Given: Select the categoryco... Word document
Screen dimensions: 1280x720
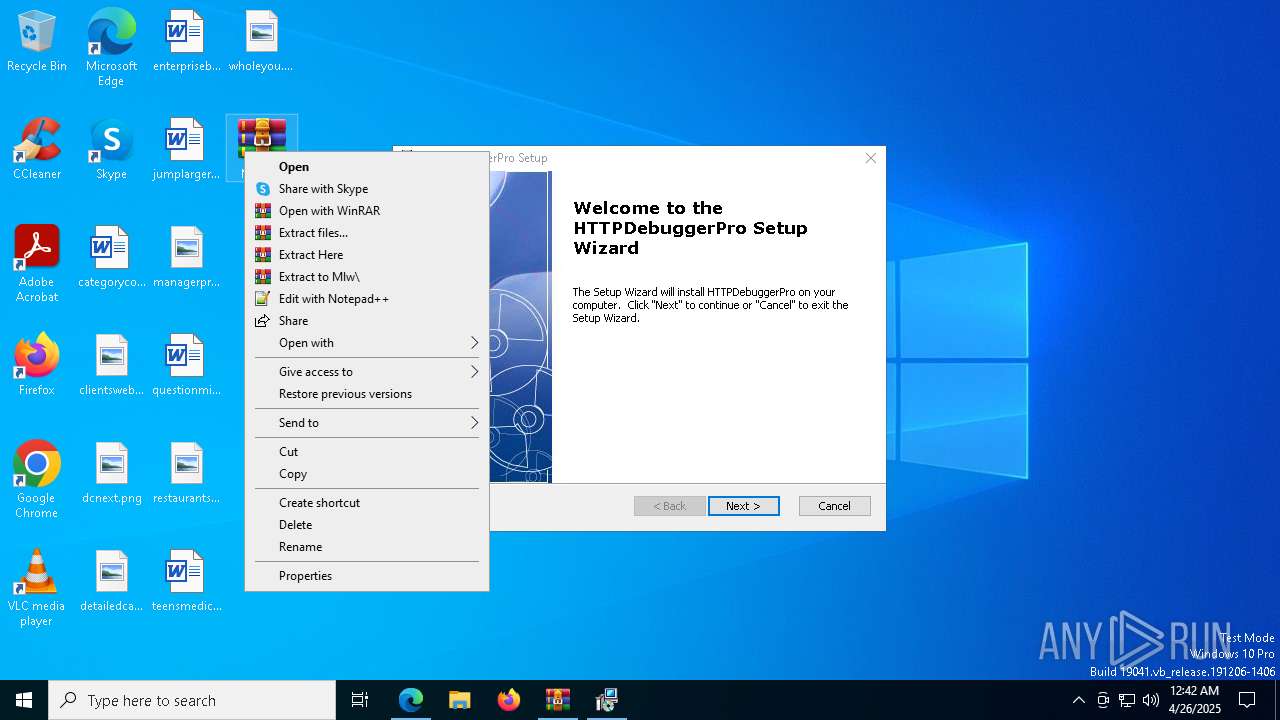Looking at the screenshot, I should (x=111, y=258).
